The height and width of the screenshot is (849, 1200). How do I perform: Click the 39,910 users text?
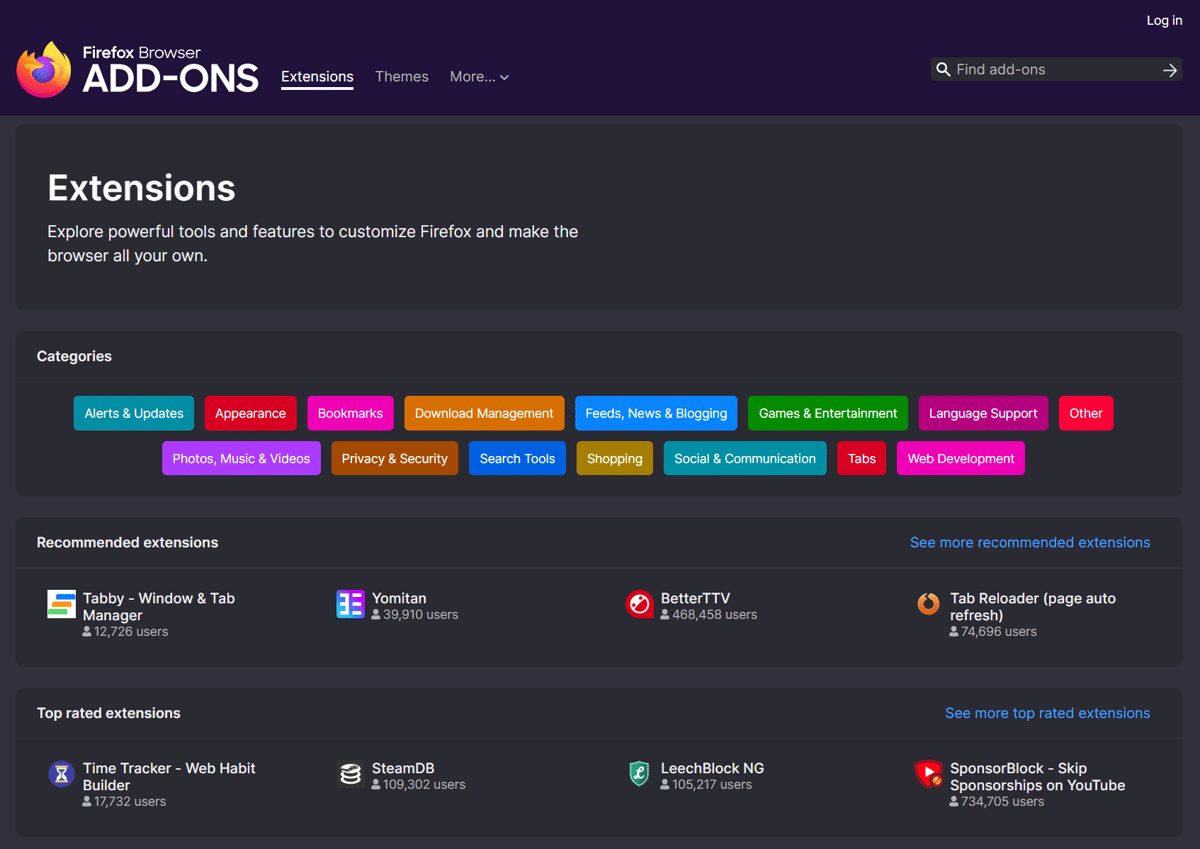[x=420, y=615]
